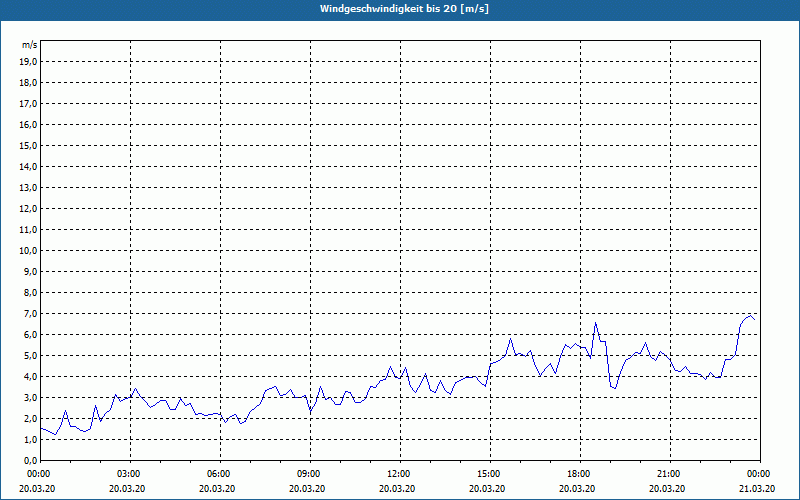
Task: Select the 21:00 time label
Action: pyautogui.click(x=668, y=474)
